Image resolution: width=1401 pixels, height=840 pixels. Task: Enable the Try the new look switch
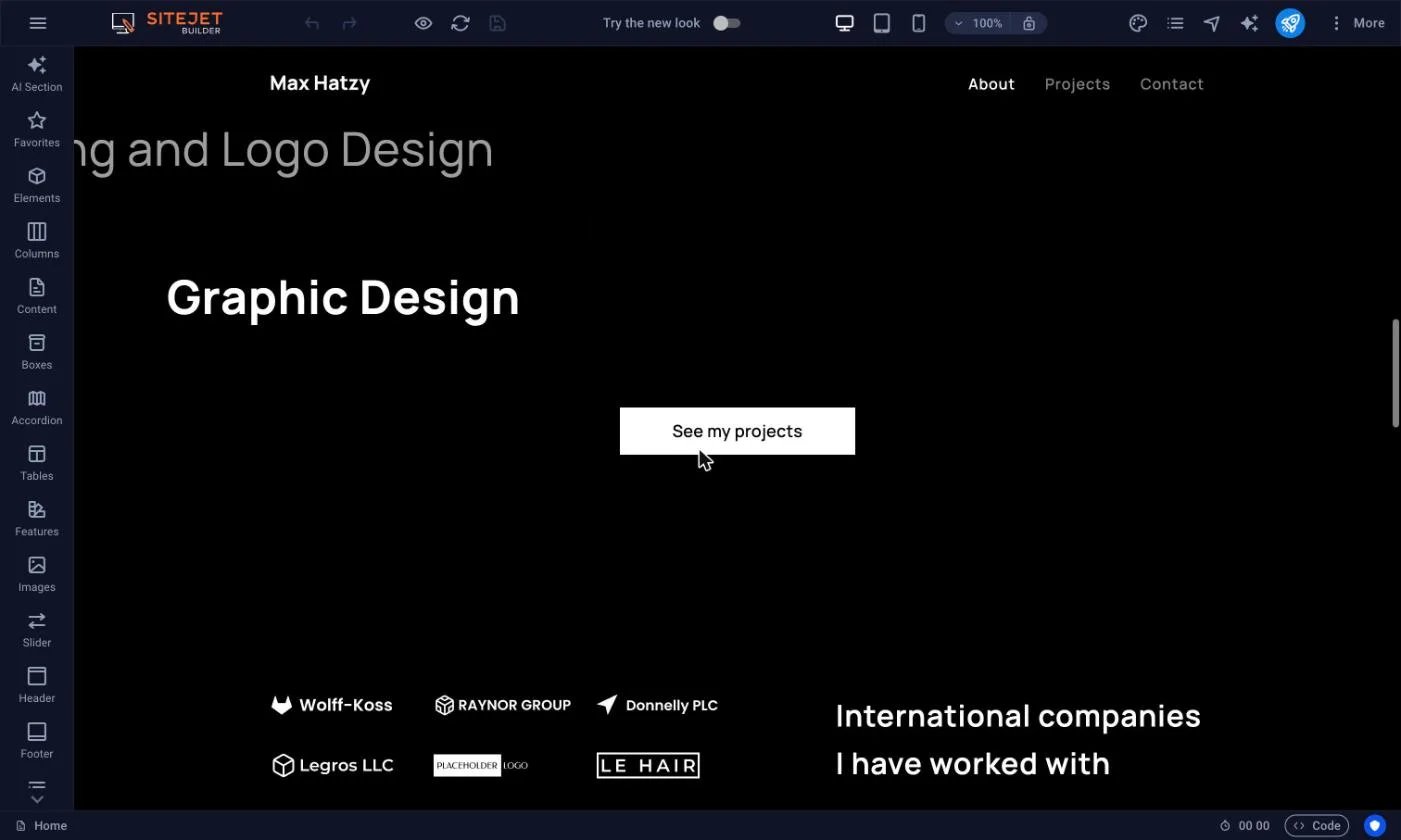727,23
